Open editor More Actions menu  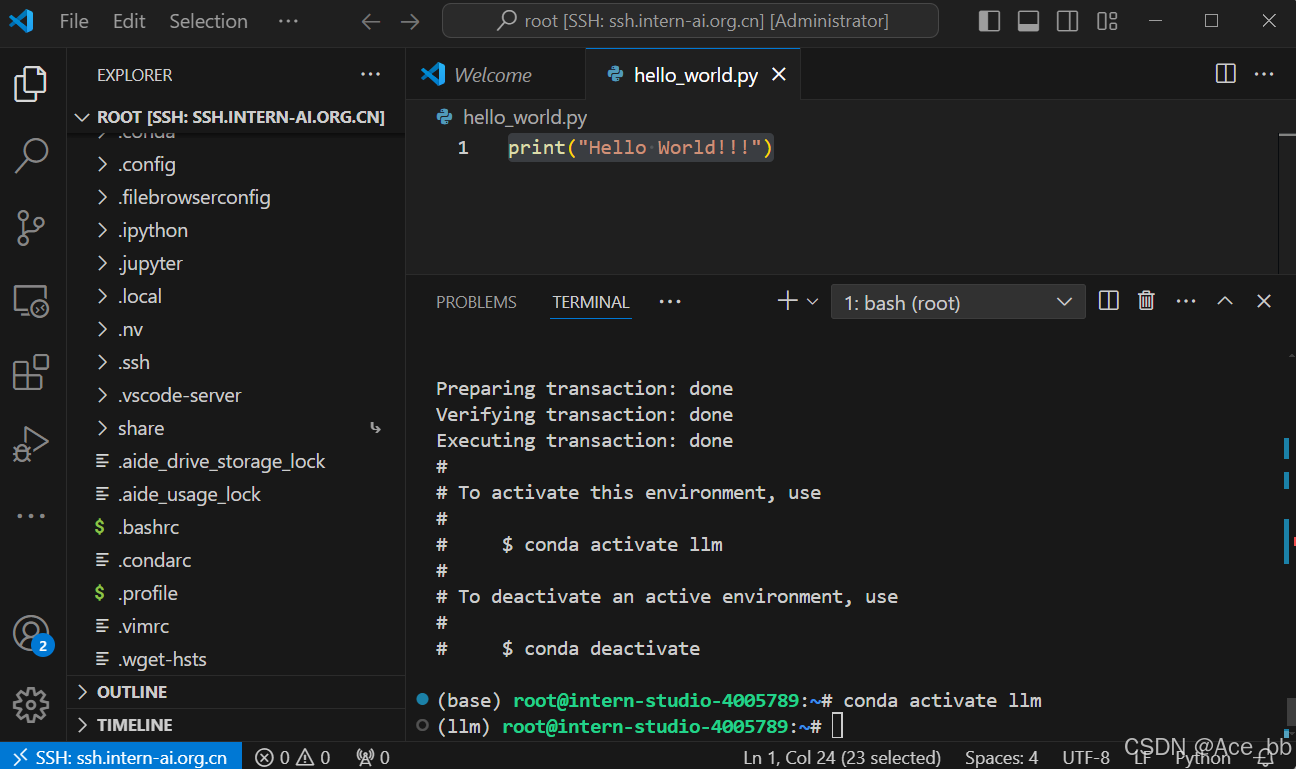click(x=1264, y=74)
